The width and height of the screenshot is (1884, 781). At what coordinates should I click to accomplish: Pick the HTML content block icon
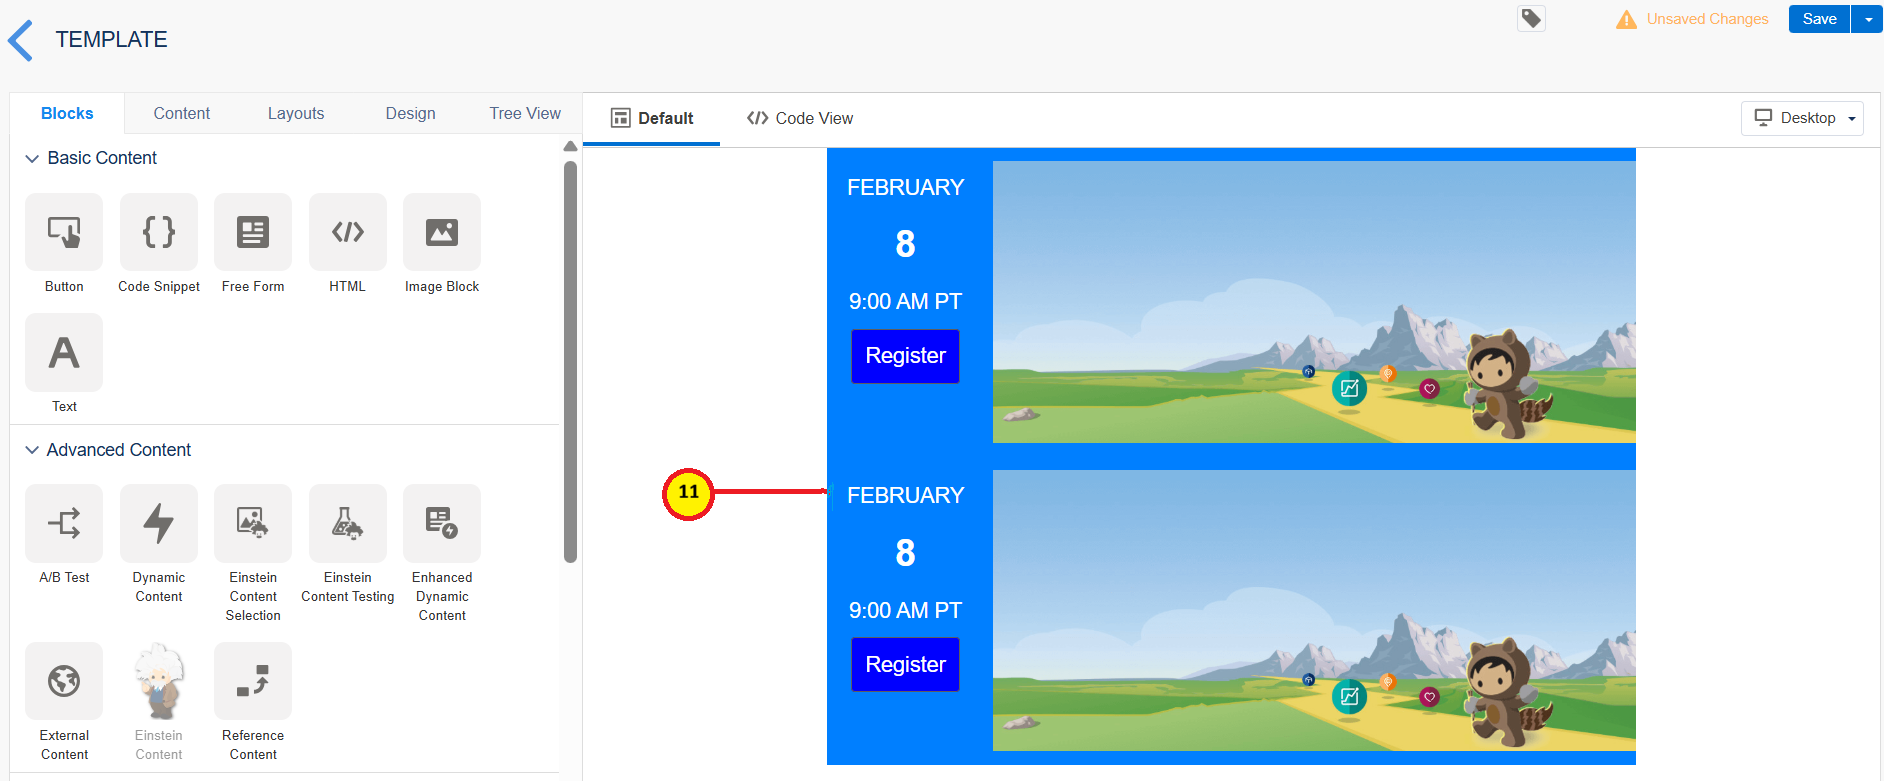347,232
